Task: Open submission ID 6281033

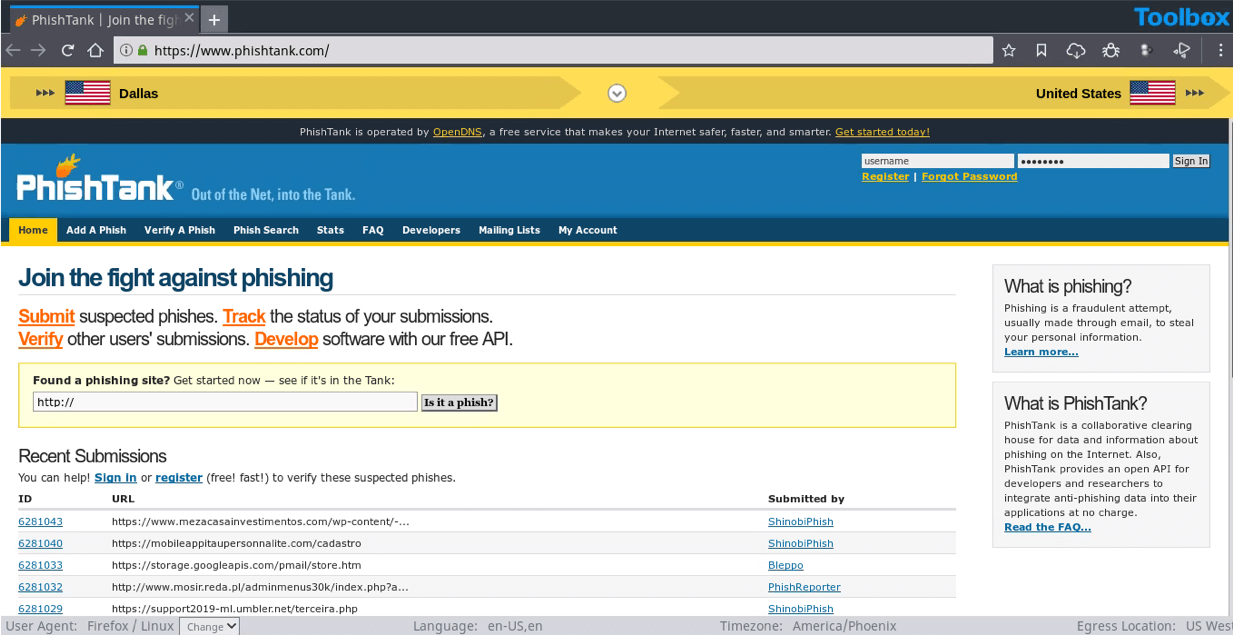Action: coord(40,565)
